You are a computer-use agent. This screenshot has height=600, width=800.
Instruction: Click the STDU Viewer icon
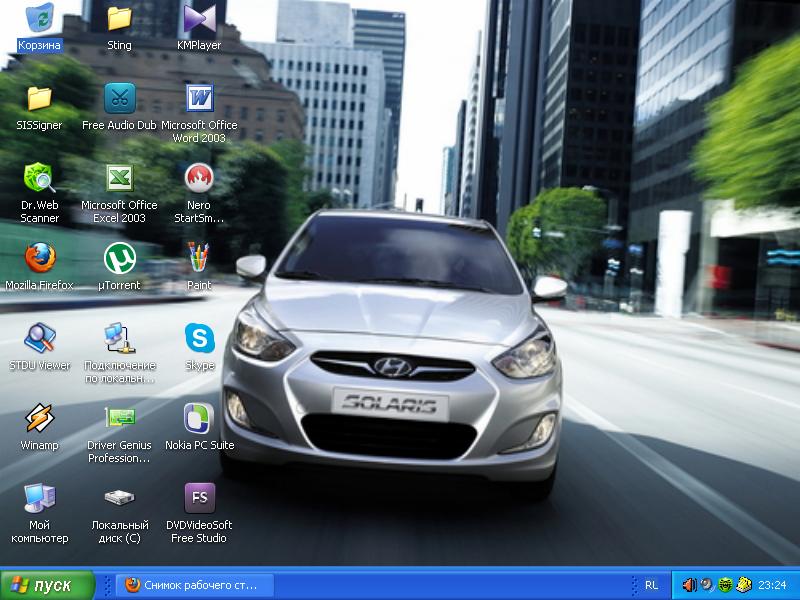(x=39, y=338)
